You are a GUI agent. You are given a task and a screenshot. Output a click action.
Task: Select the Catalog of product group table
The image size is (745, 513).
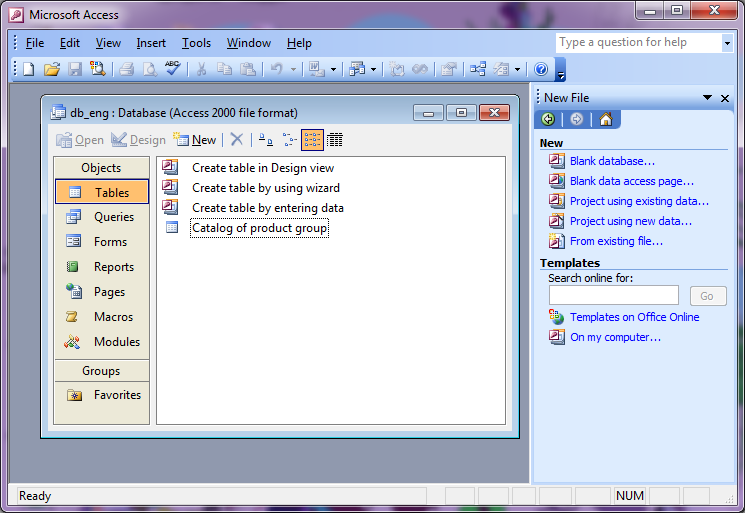click(259, 228)
